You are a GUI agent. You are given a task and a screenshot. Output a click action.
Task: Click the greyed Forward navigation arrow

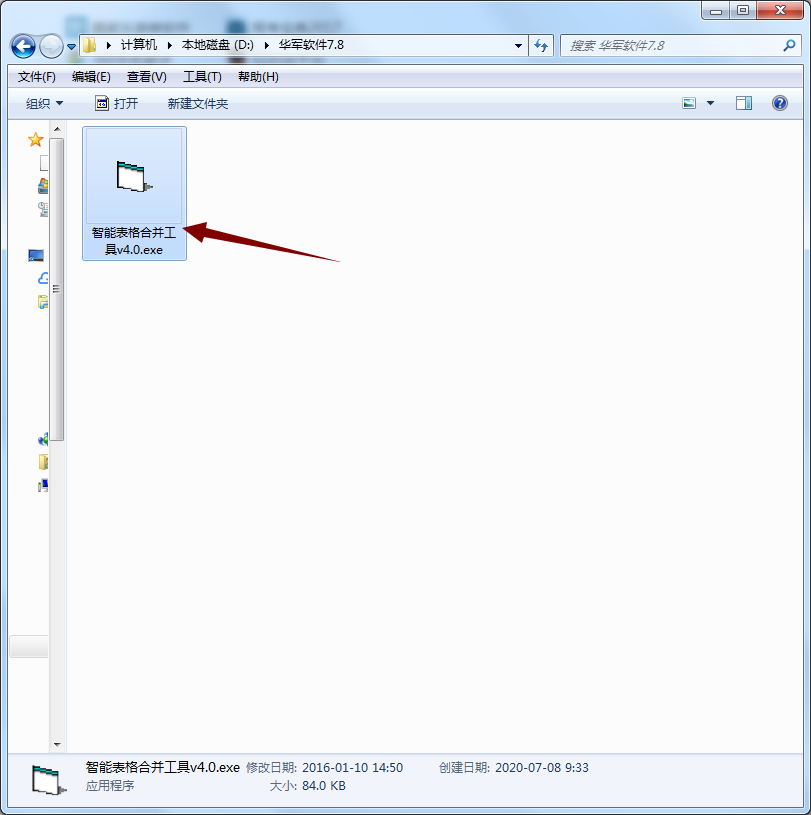pyautogui.click(x=51, y=46)
